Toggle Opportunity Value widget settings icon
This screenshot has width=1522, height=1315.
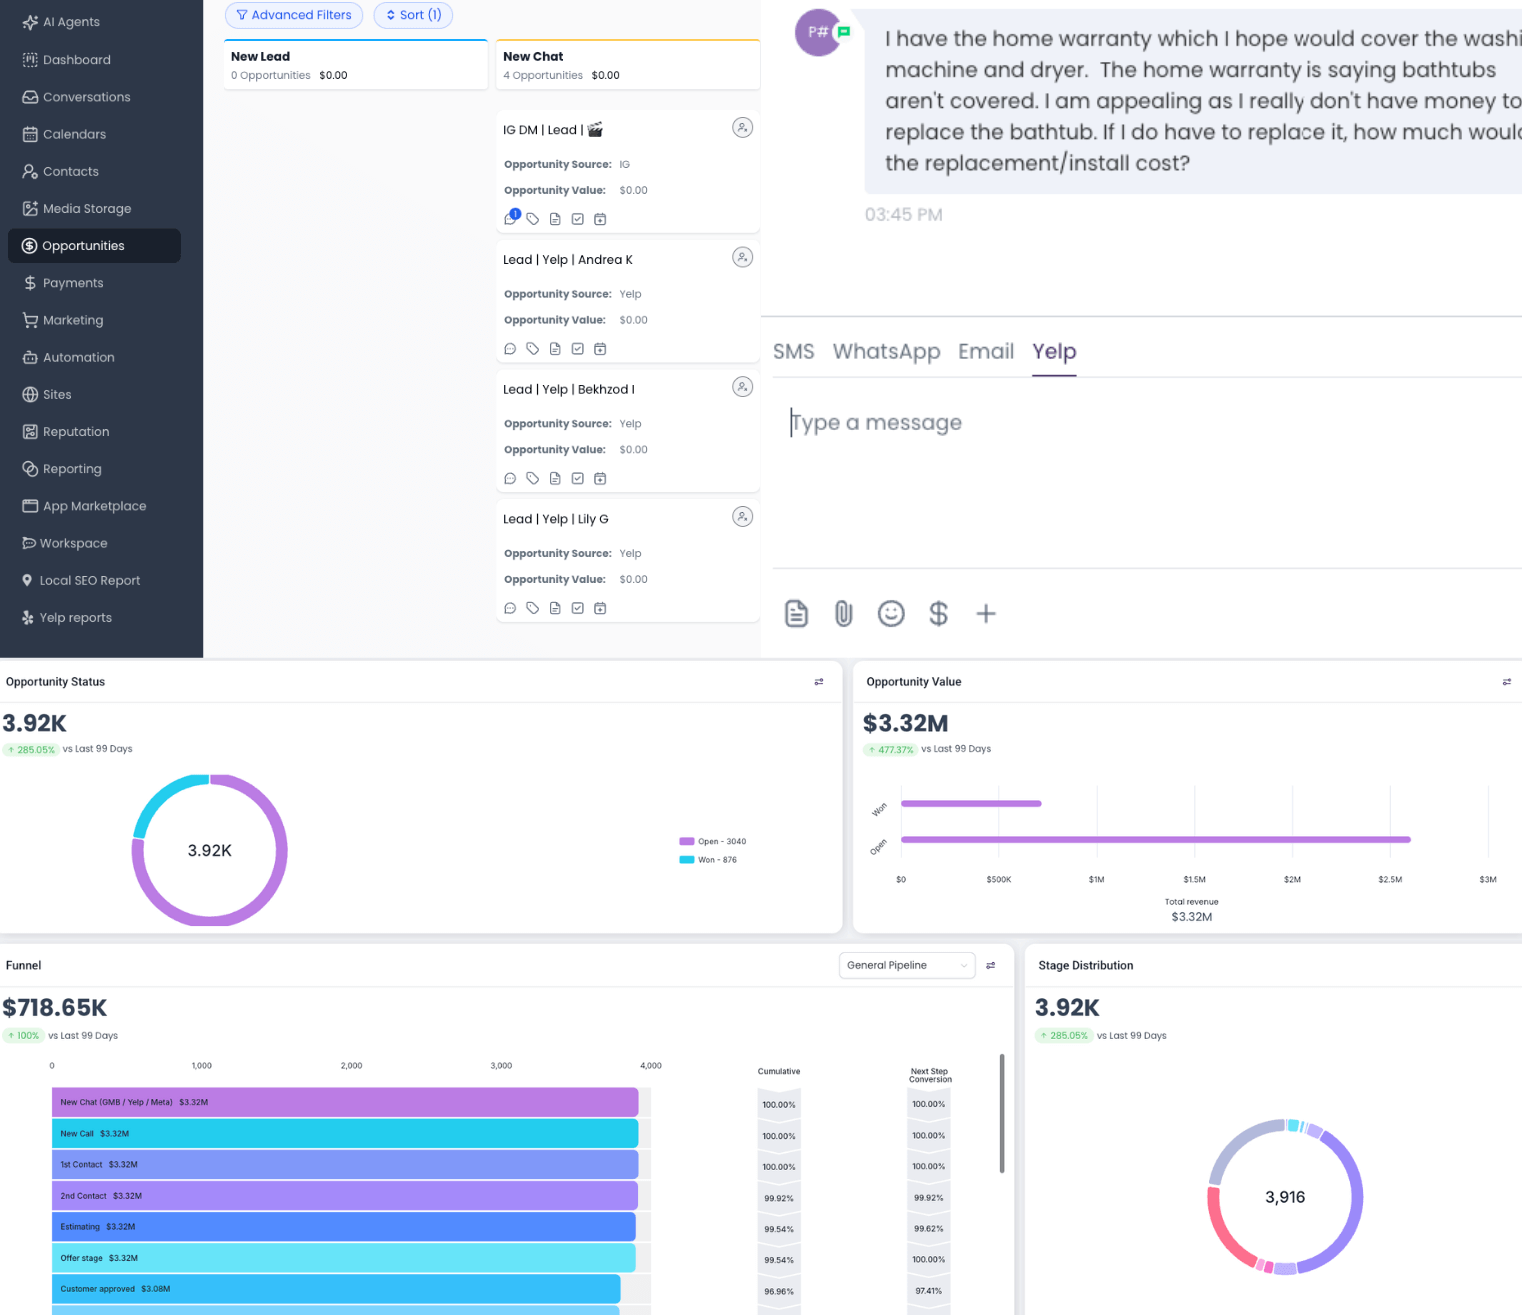point(1506,682)
